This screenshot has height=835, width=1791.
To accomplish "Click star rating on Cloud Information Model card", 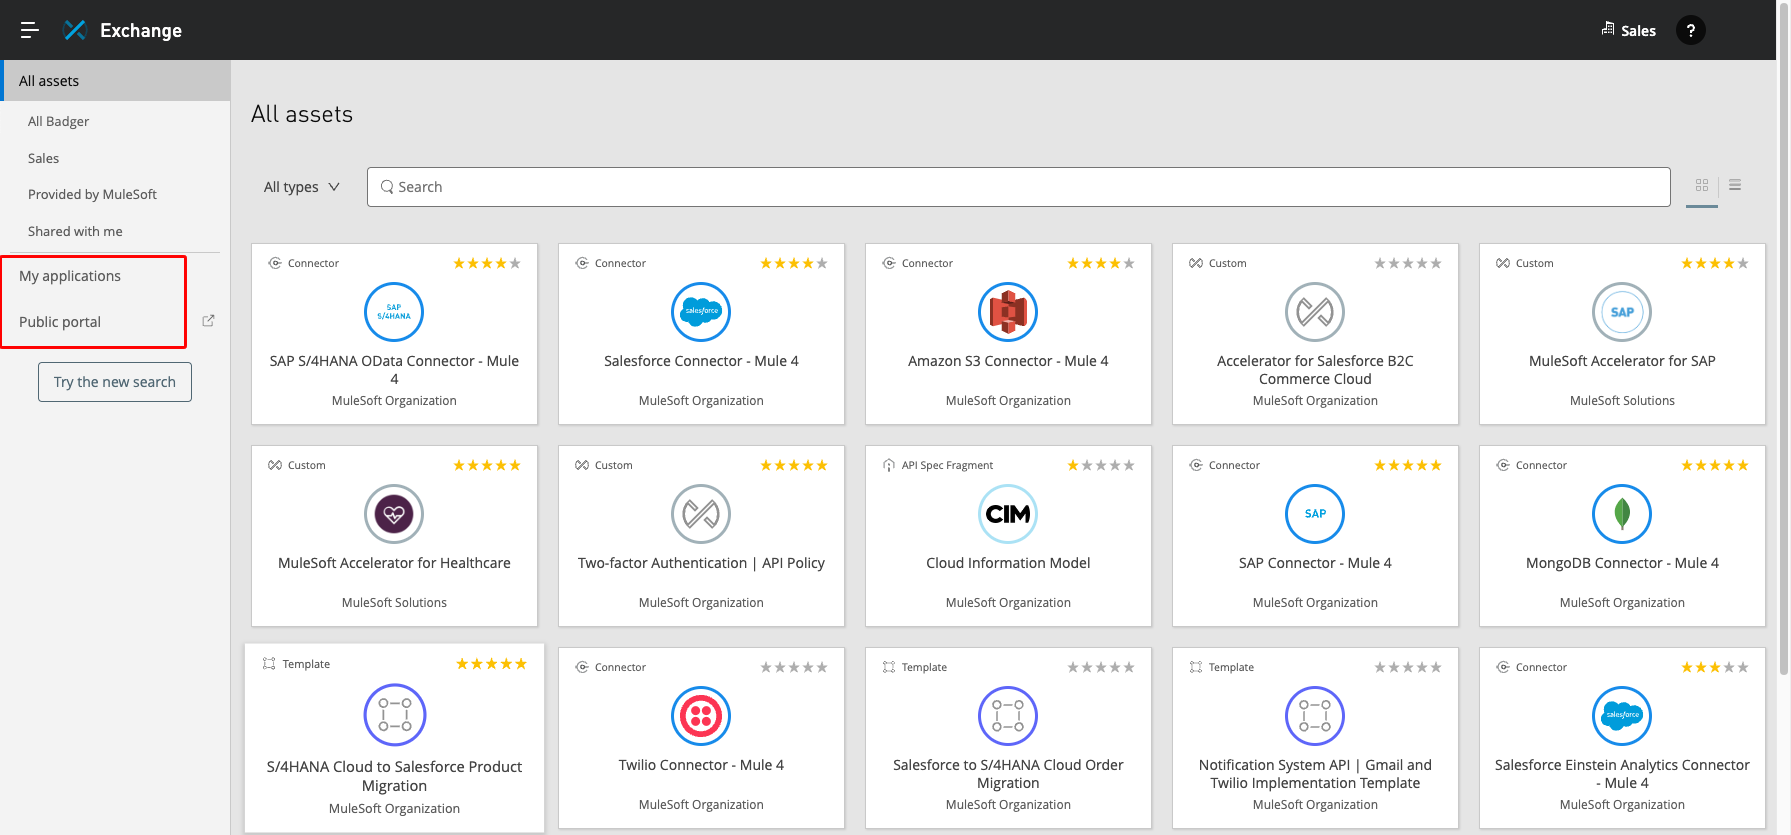I will [1101, 466].
